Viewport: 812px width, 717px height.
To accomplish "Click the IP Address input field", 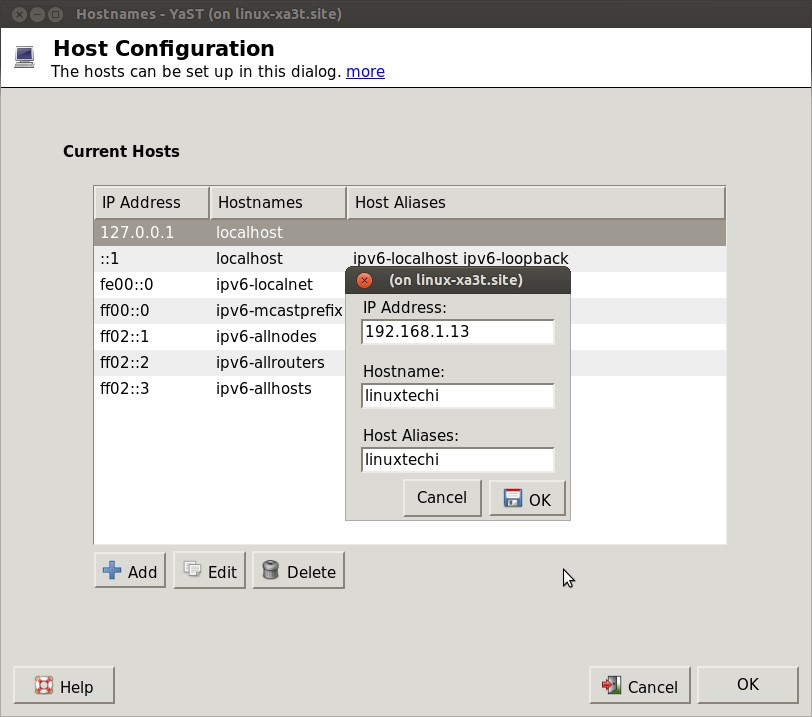I will [x=458, y=332].
